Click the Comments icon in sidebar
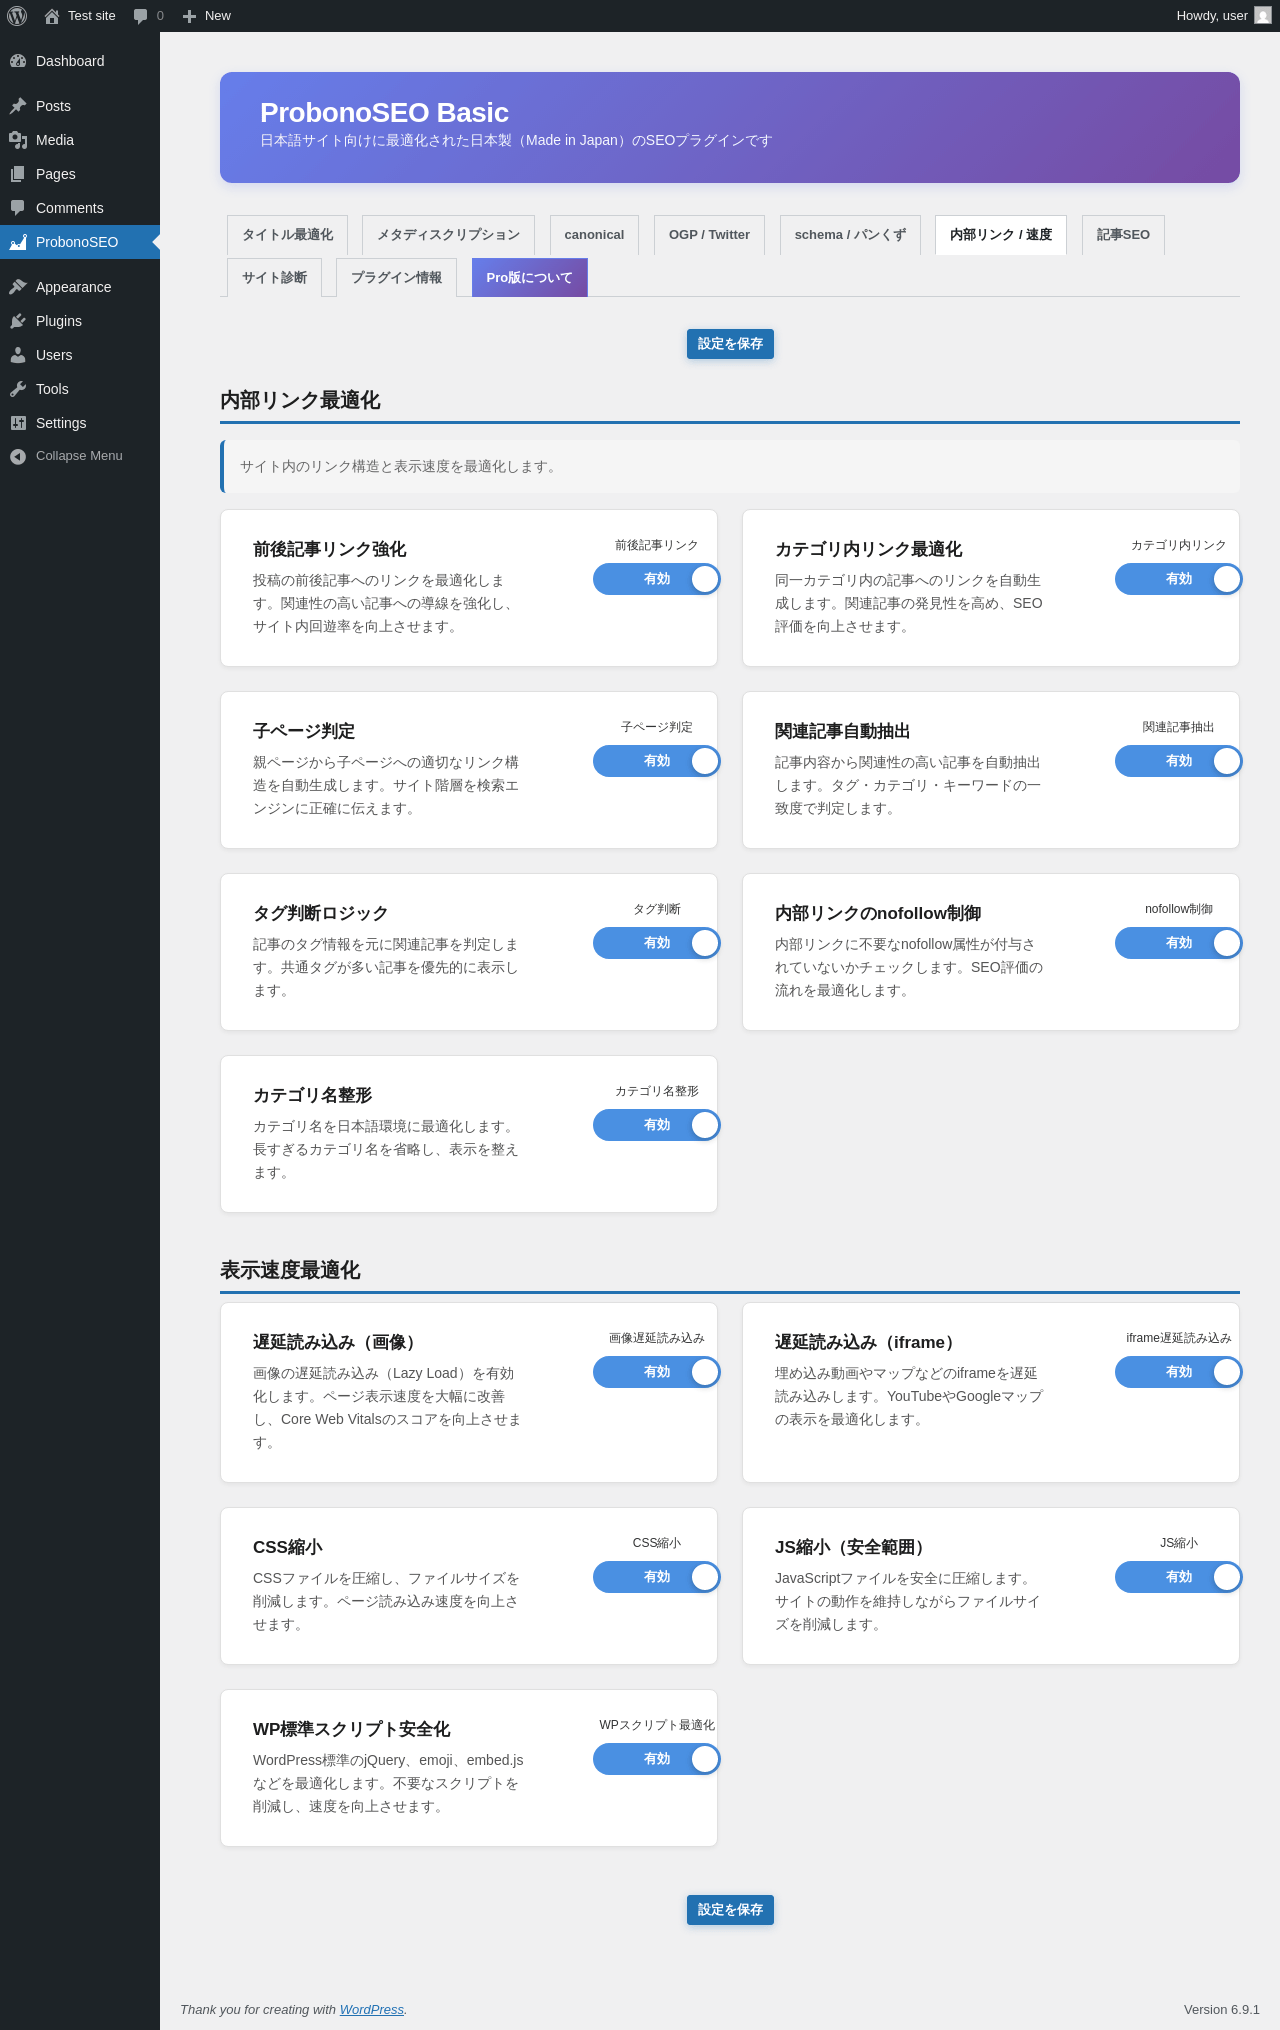Image resolution: width=1280 pixels, height=2030 pixels. pos(18,208)
